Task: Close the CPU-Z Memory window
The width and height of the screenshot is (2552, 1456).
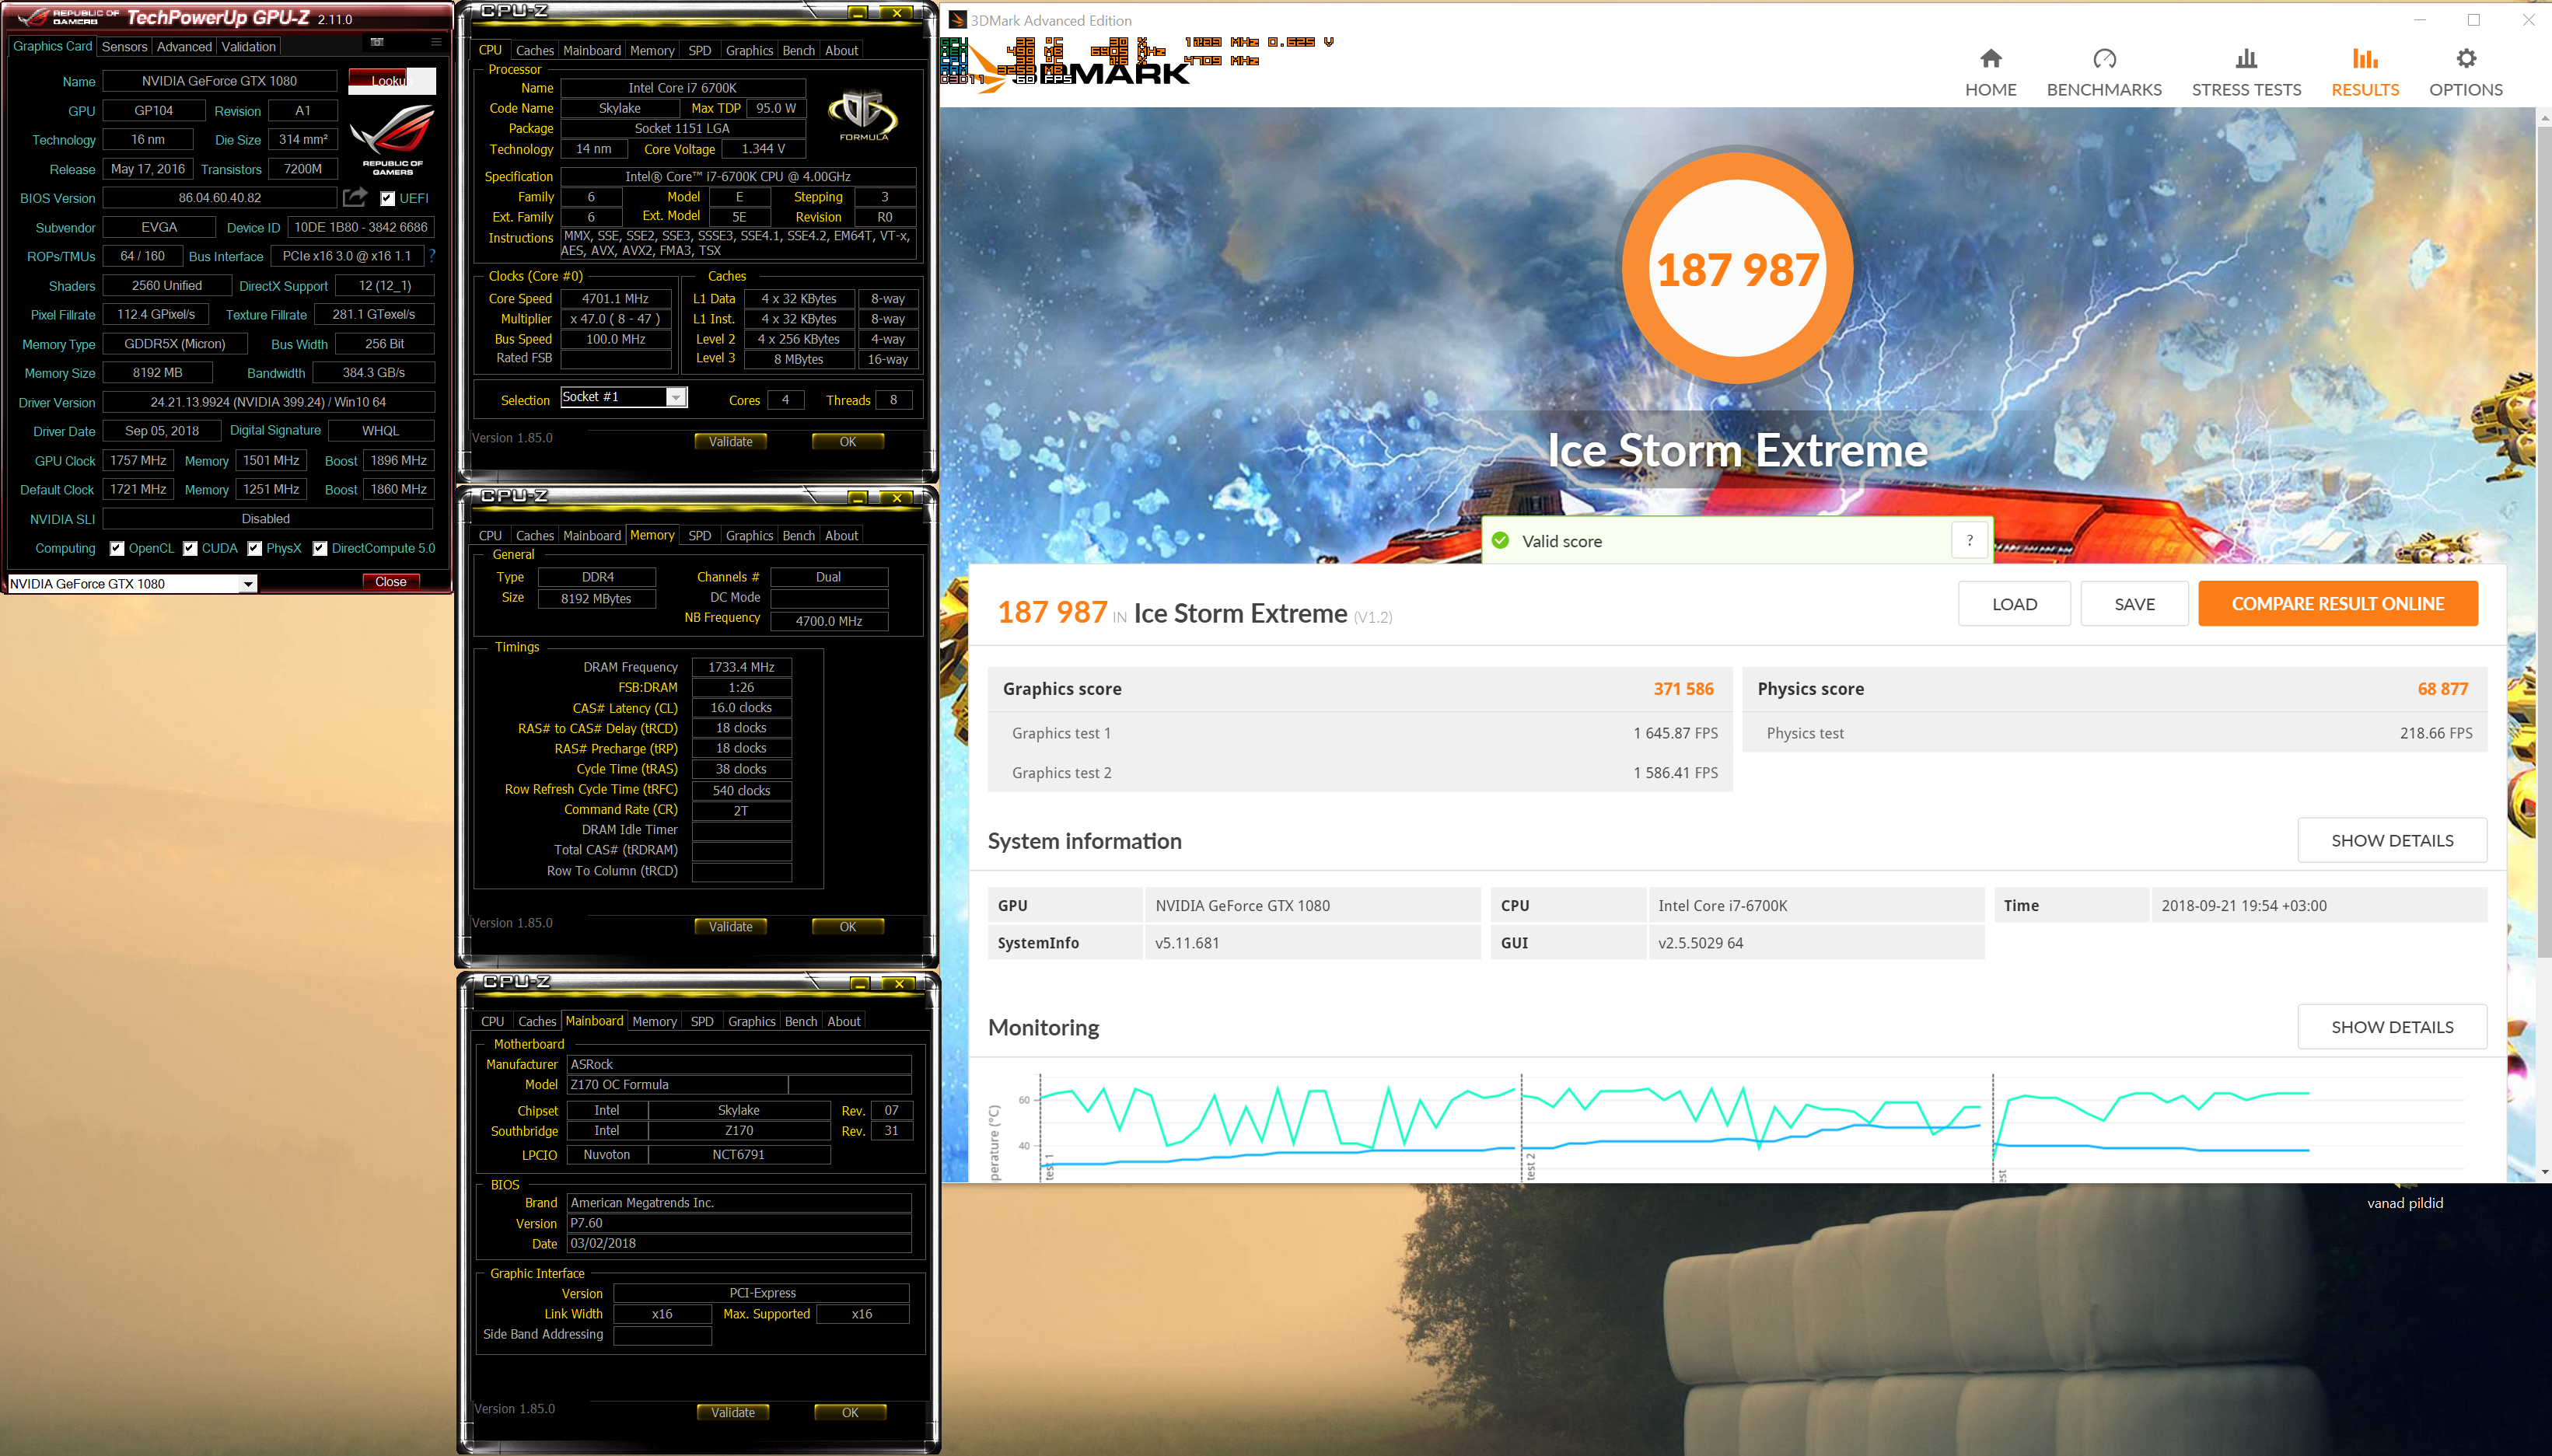Action: click(x=897, y=498)
